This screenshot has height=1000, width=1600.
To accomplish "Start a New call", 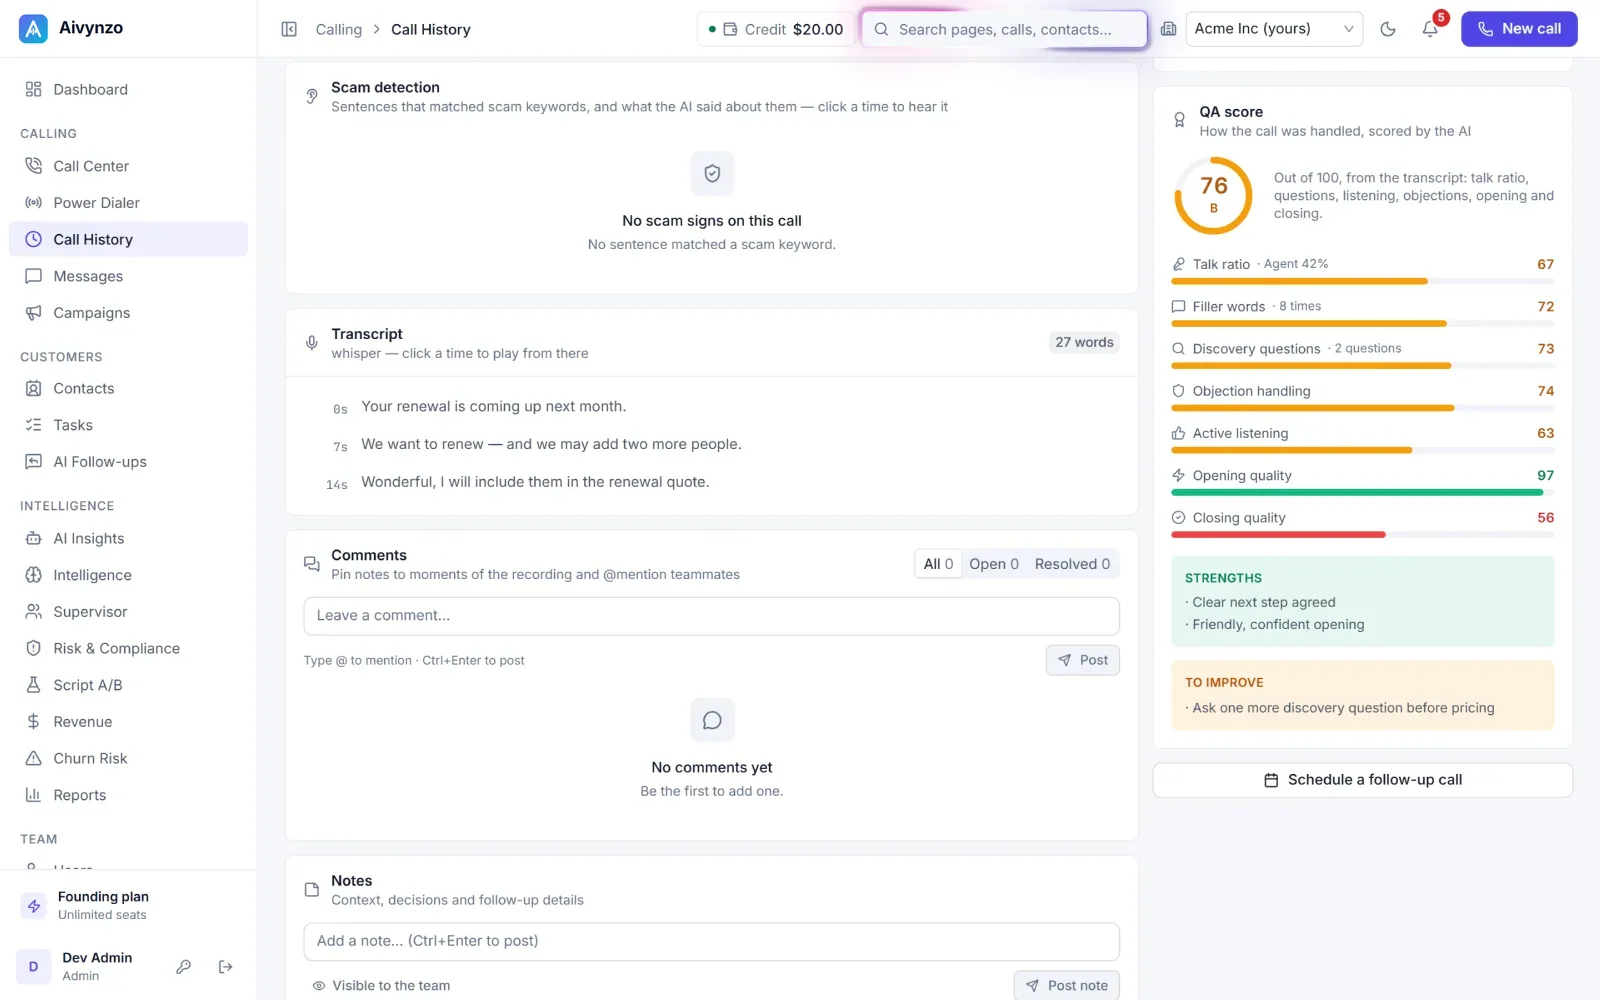I will [x=1519, y=29].
